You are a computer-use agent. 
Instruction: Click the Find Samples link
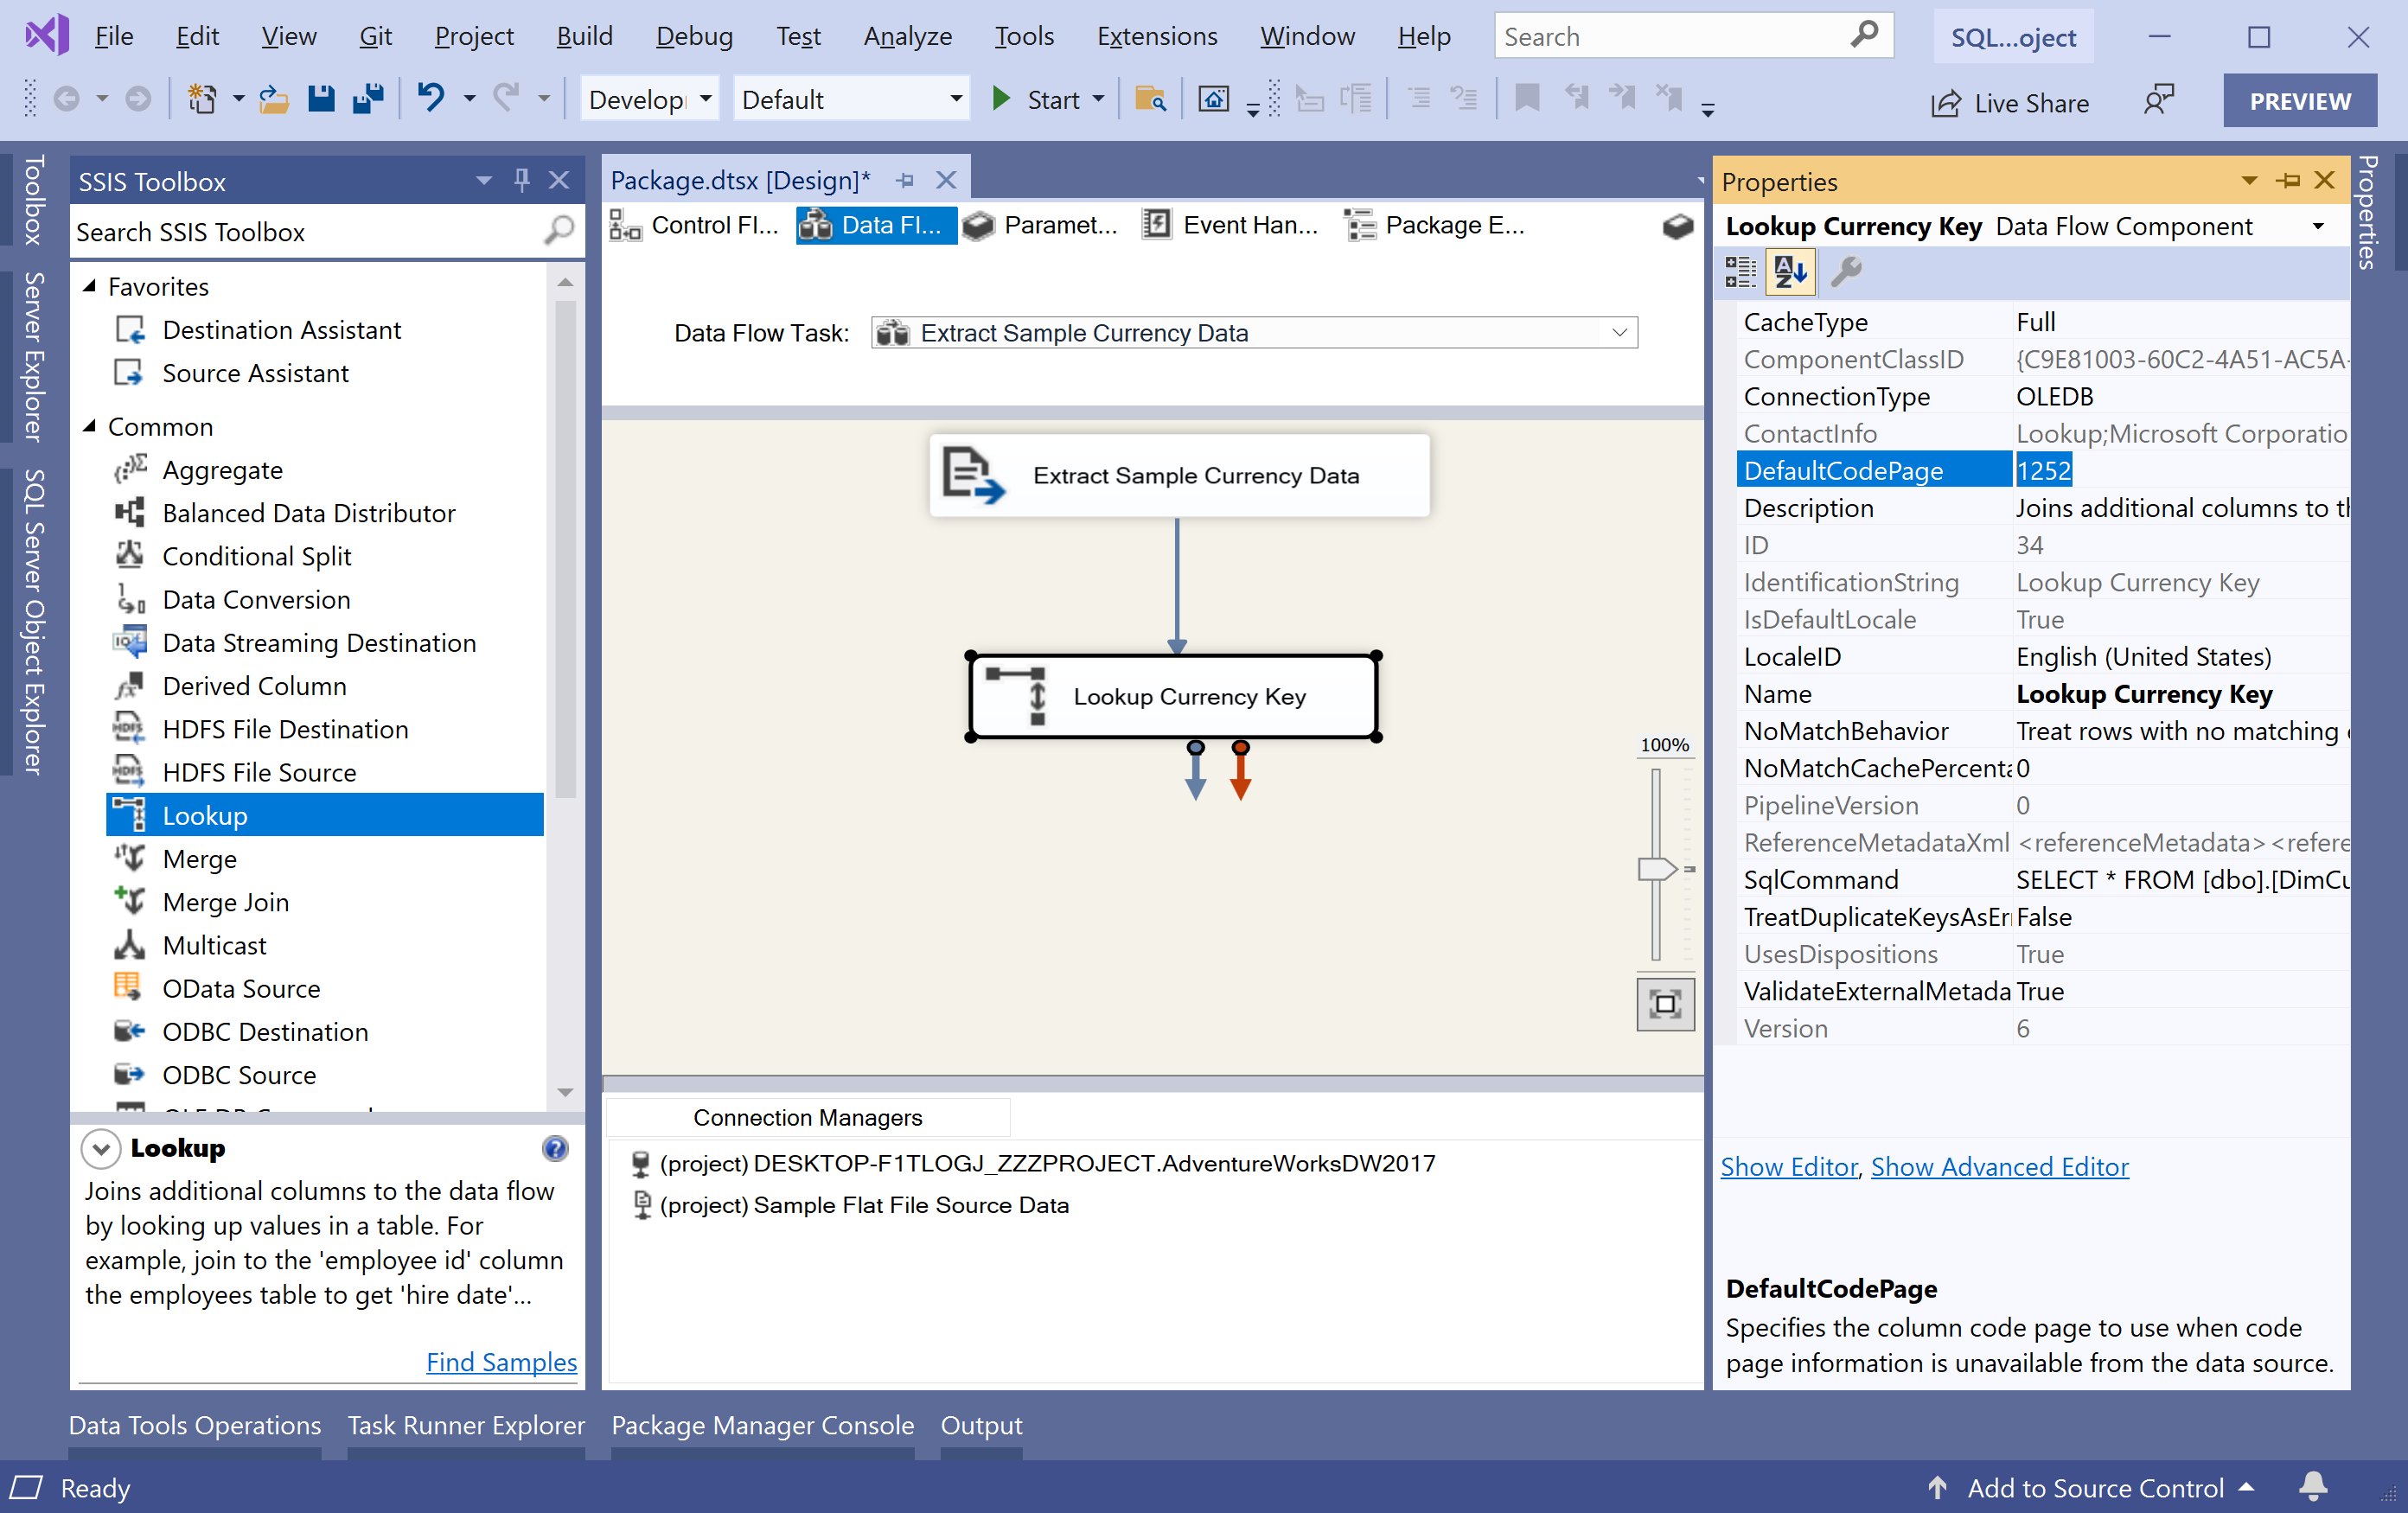(501, 1361)
